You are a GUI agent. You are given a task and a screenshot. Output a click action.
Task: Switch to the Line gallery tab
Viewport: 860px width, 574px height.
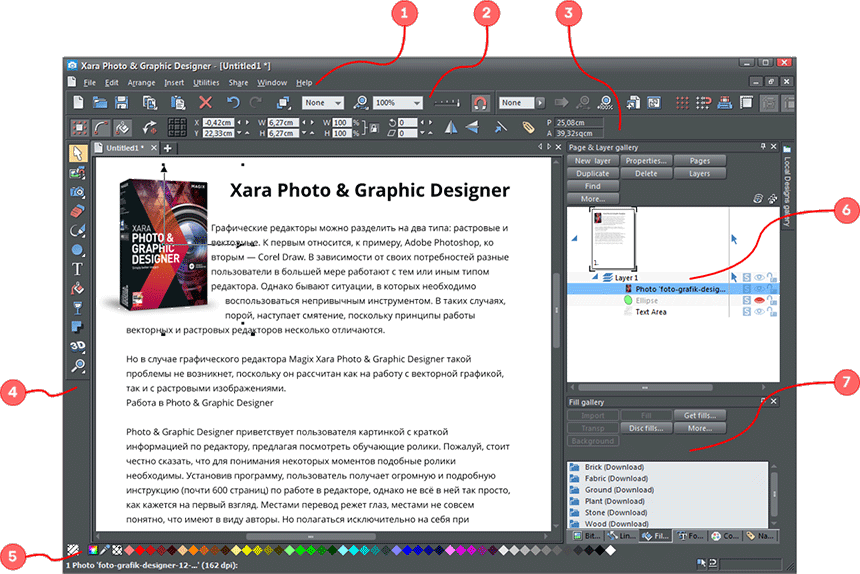[x=621, y=536]
